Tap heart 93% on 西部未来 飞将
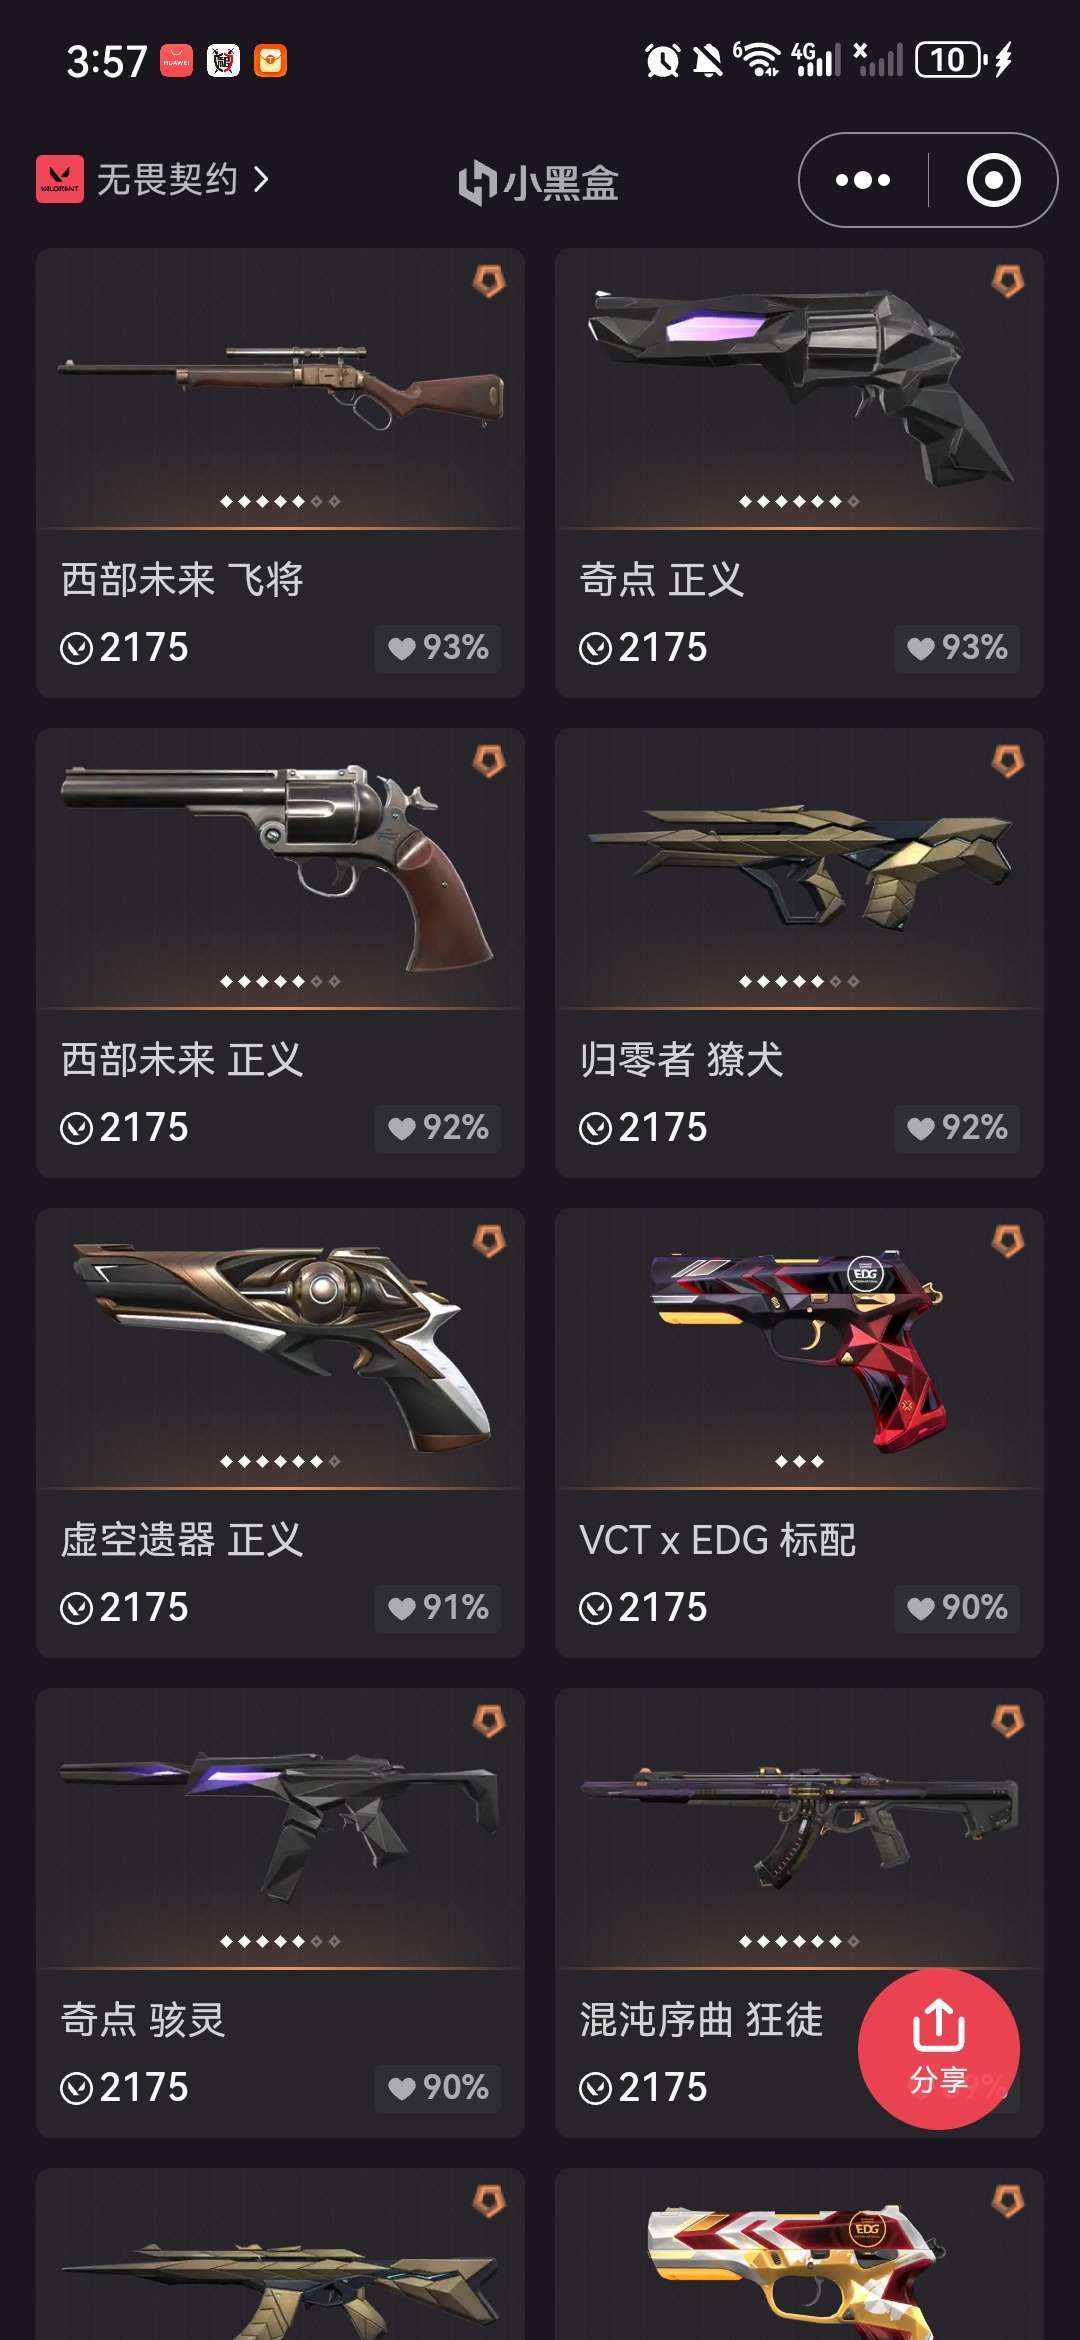Screen dimensions: 1080x2340 pyautogui.click(x=438, y=648)
